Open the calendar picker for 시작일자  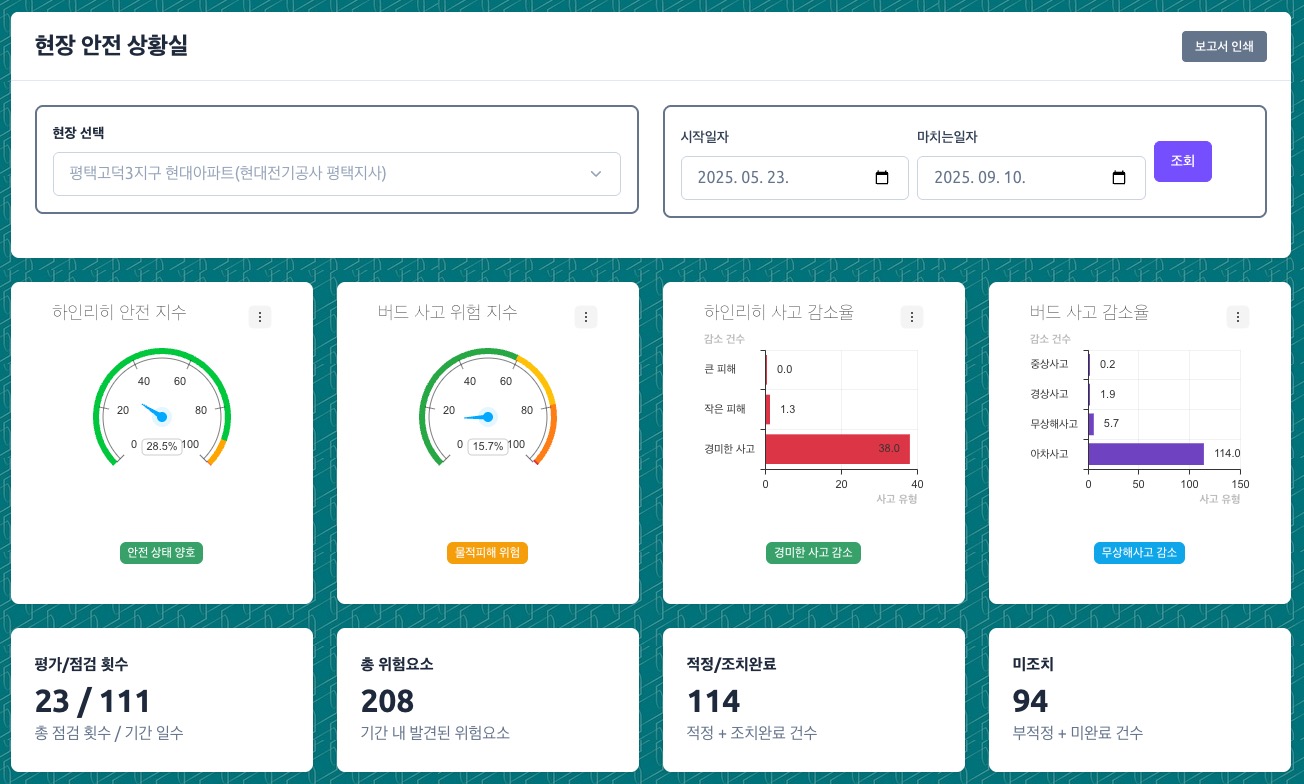tap(882, 178)
